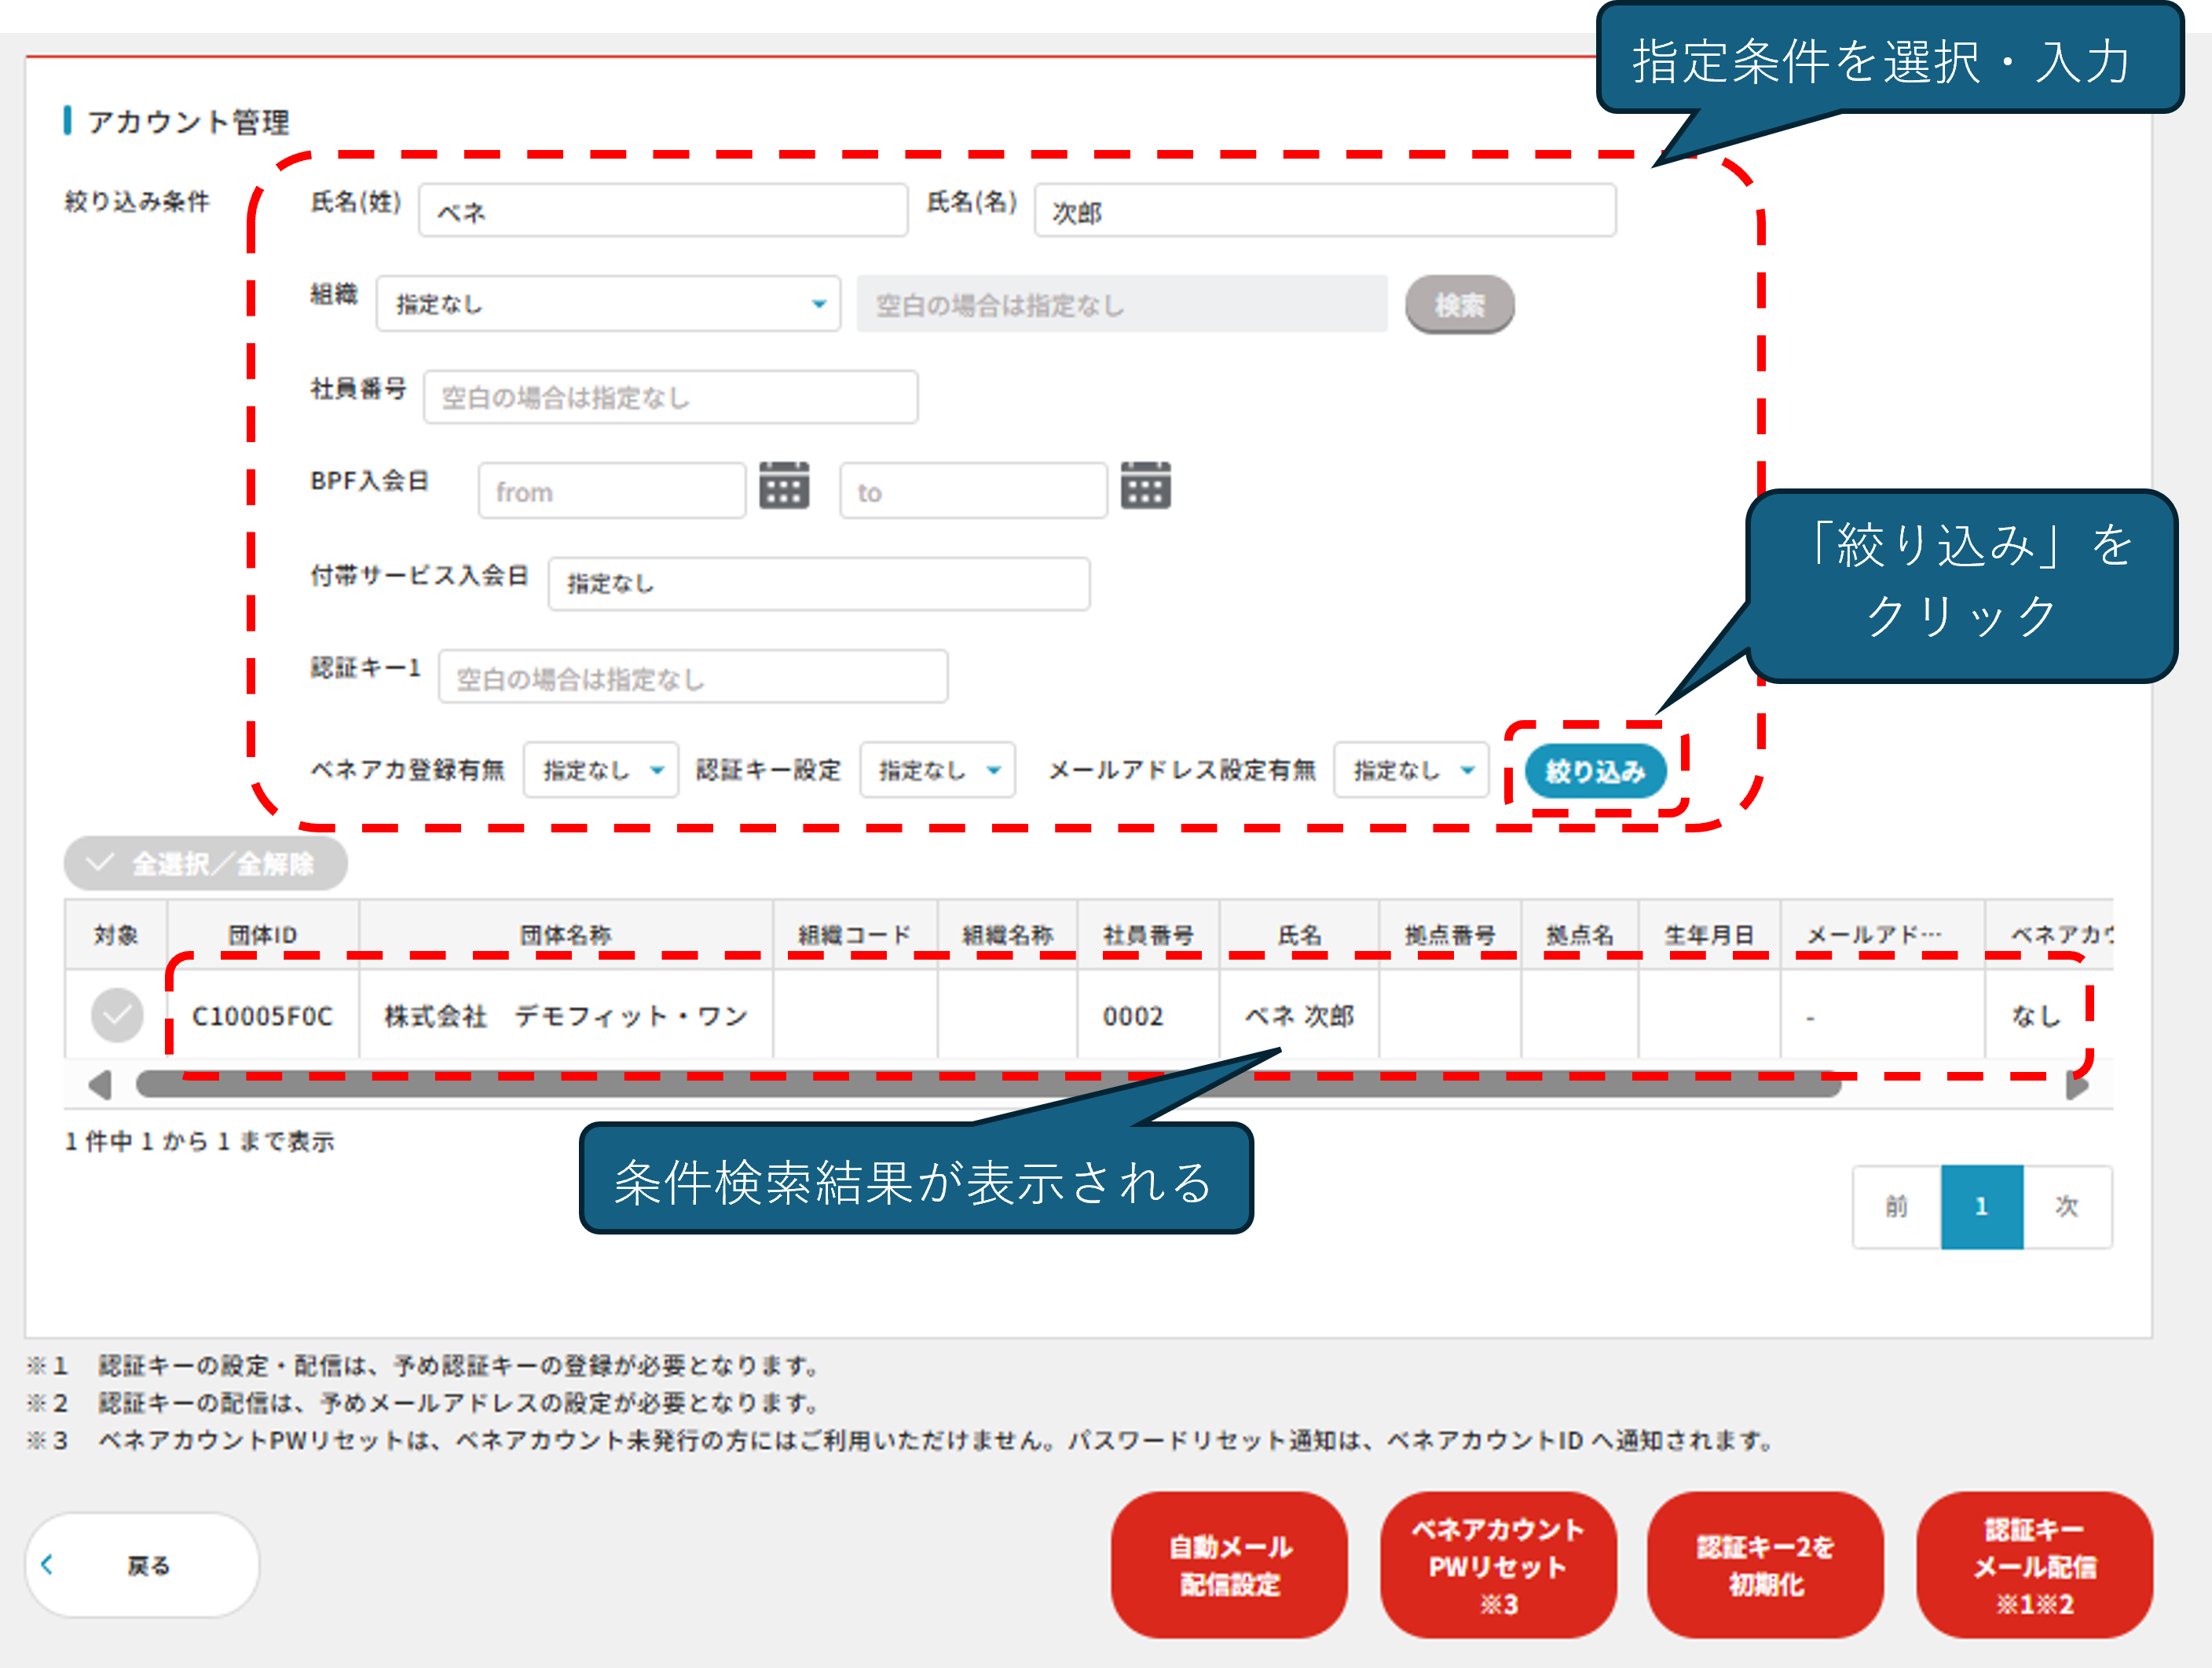Click the back chevron on 戻る button
The height and width of the screenshot is (1668, 2212).
[47, 1565]
